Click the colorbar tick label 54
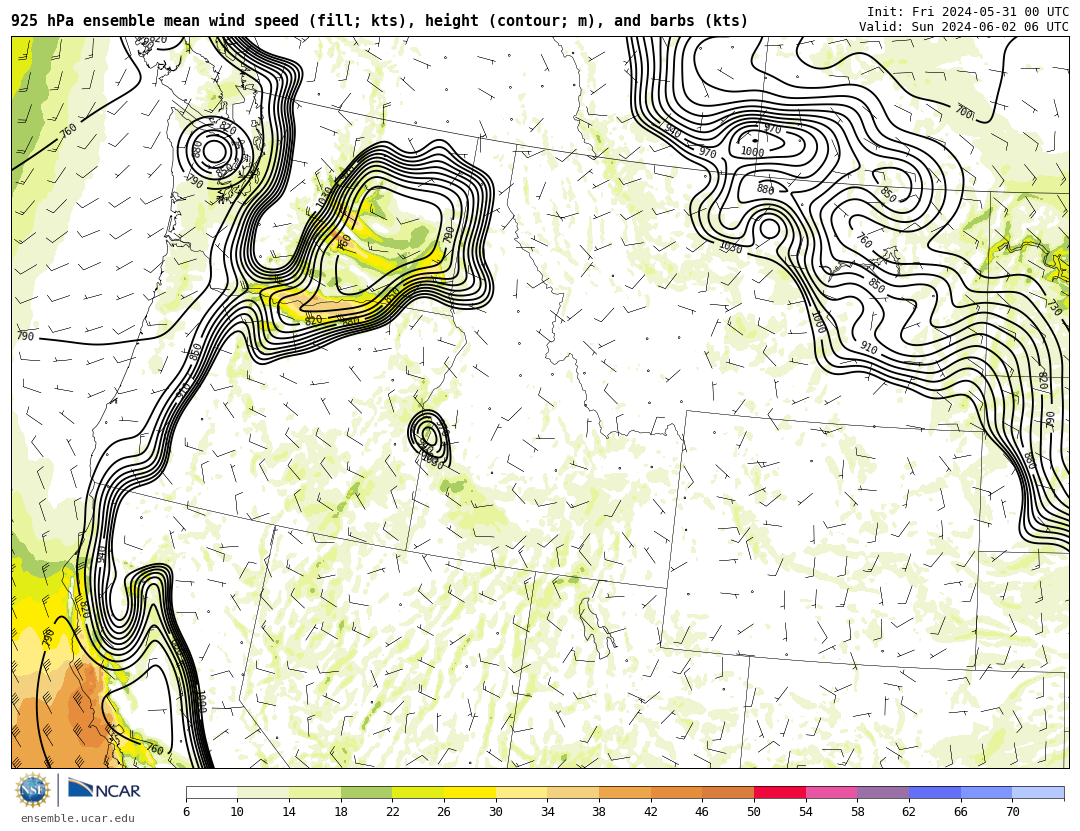The height and width of the screenshot is (831, 1080). click(805, 812)
